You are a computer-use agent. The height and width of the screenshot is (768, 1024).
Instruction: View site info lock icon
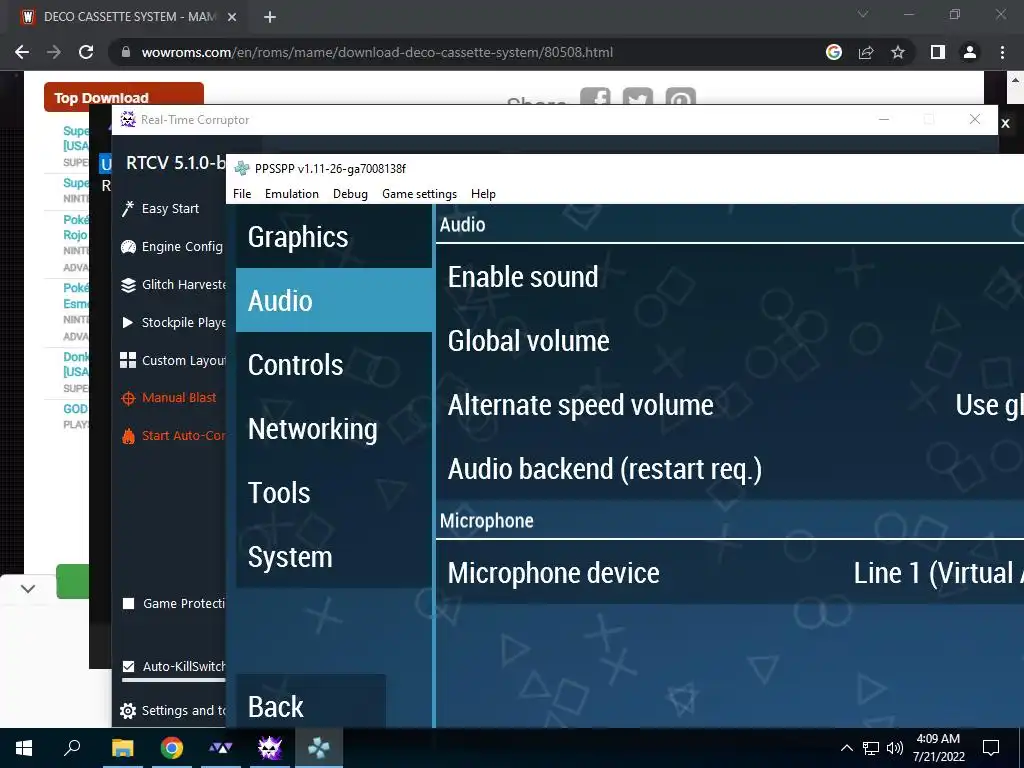tap(125, 52)
